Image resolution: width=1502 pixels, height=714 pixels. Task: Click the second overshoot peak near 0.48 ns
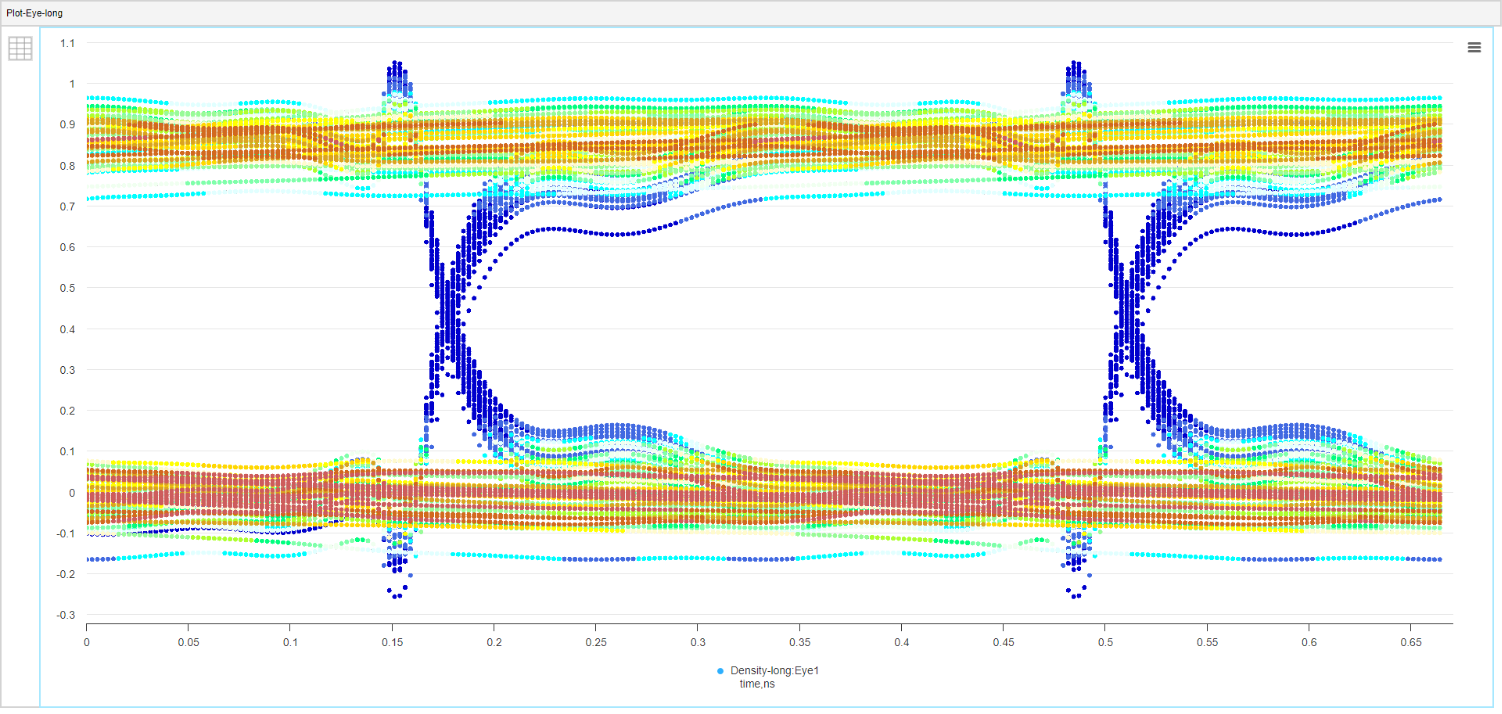point(1075,66)
